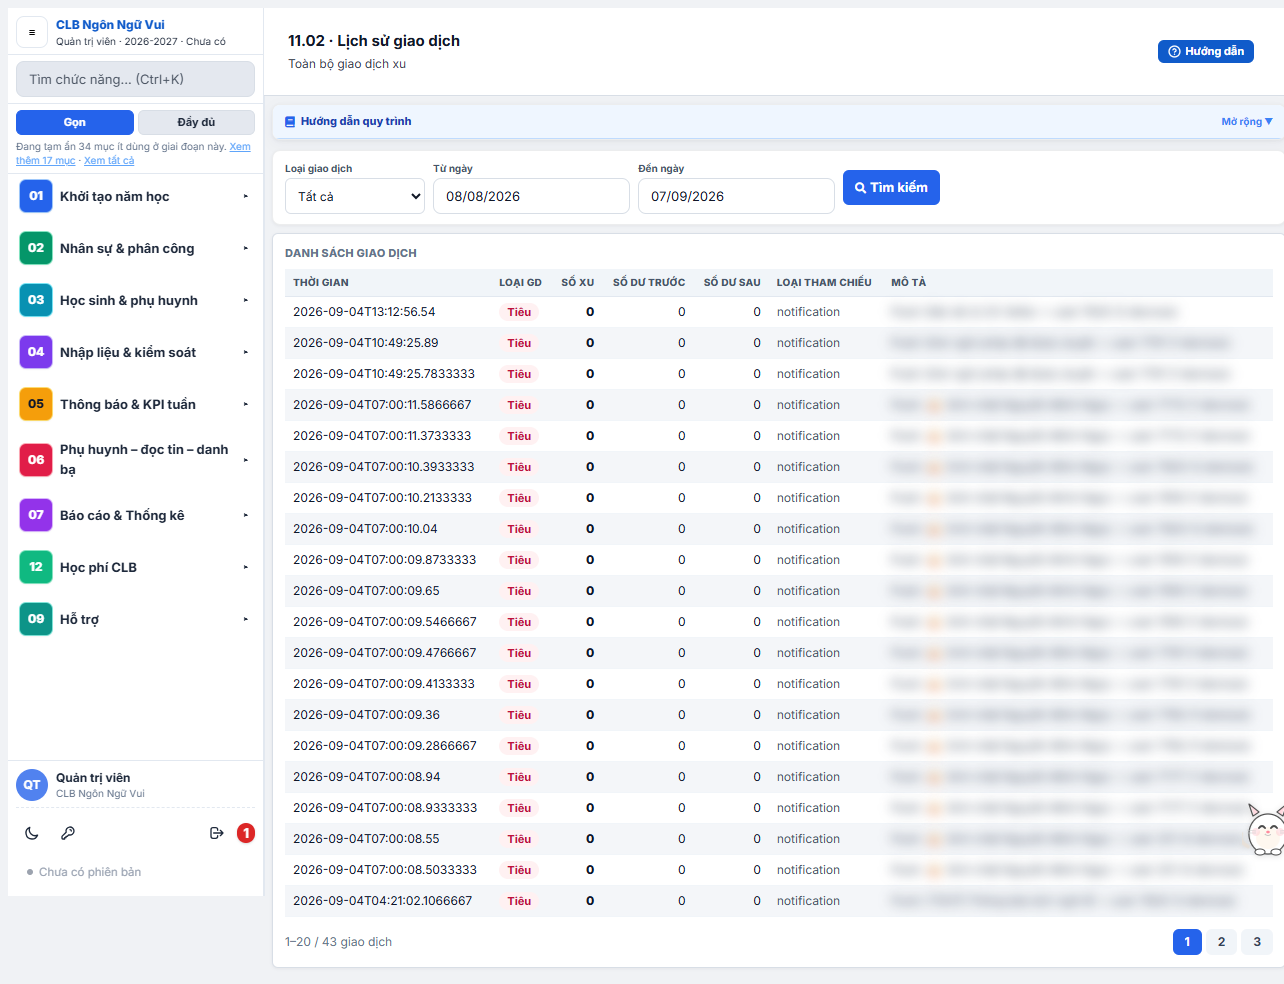The width and height of the screenshot is (1284, 984).
Task: Toggle dark mode with the moon icon
Action: [x=32, y=833]
